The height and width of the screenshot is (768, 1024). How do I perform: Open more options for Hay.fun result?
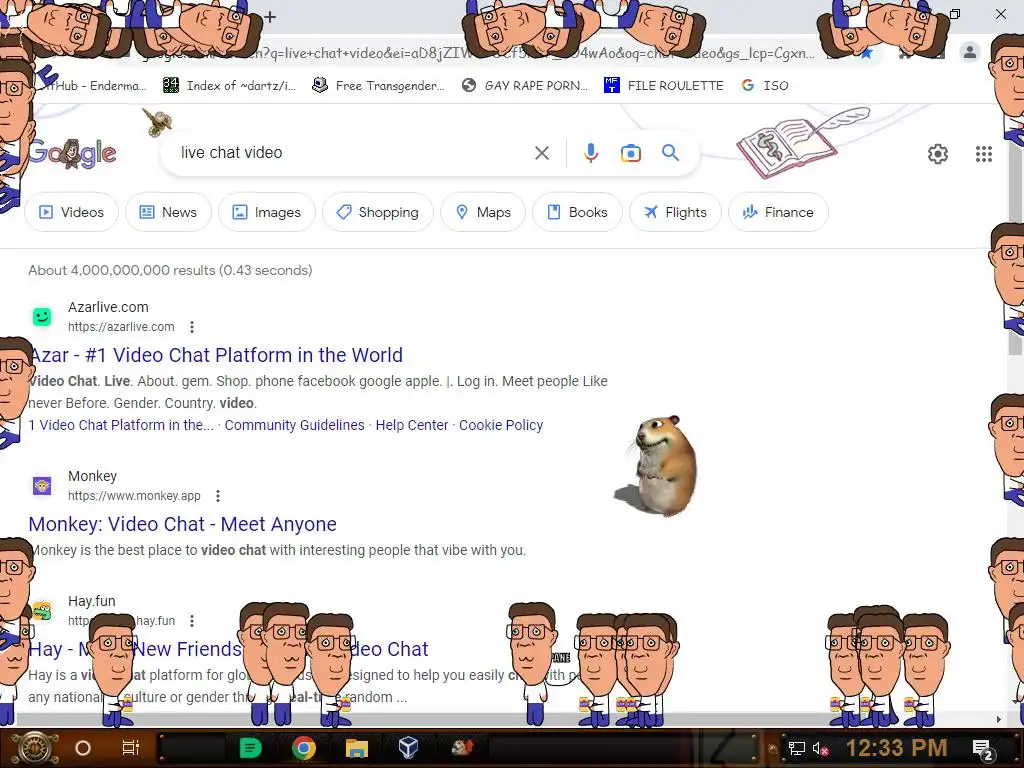point(191,620)
